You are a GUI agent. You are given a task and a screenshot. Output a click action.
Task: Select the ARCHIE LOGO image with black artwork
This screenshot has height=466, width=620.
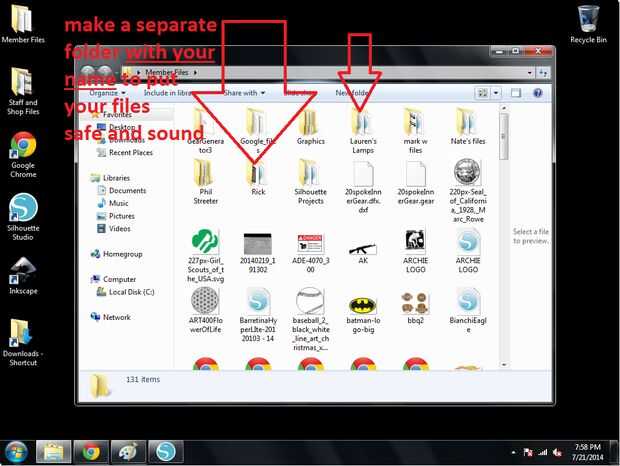[x=415, y=251]
